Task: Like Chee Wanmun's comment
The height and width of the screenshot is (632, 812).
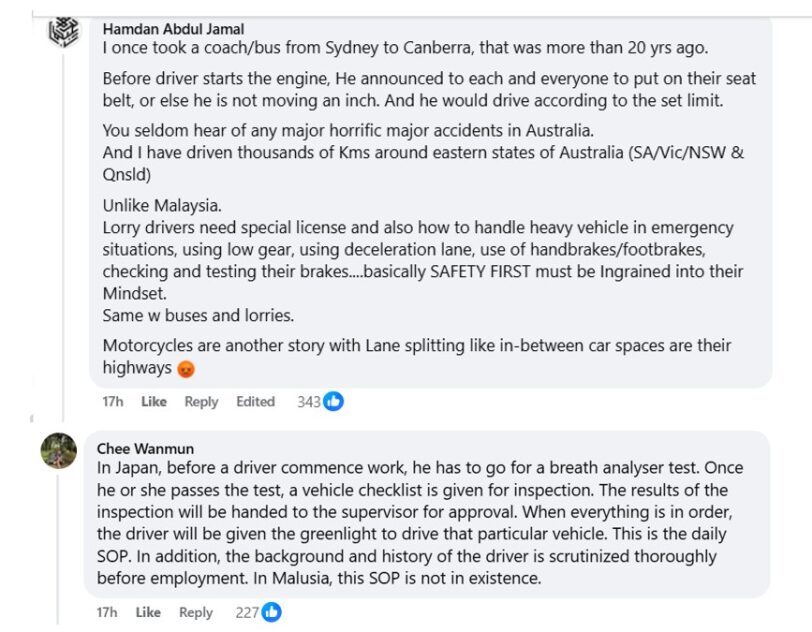Action: (148, 612)
